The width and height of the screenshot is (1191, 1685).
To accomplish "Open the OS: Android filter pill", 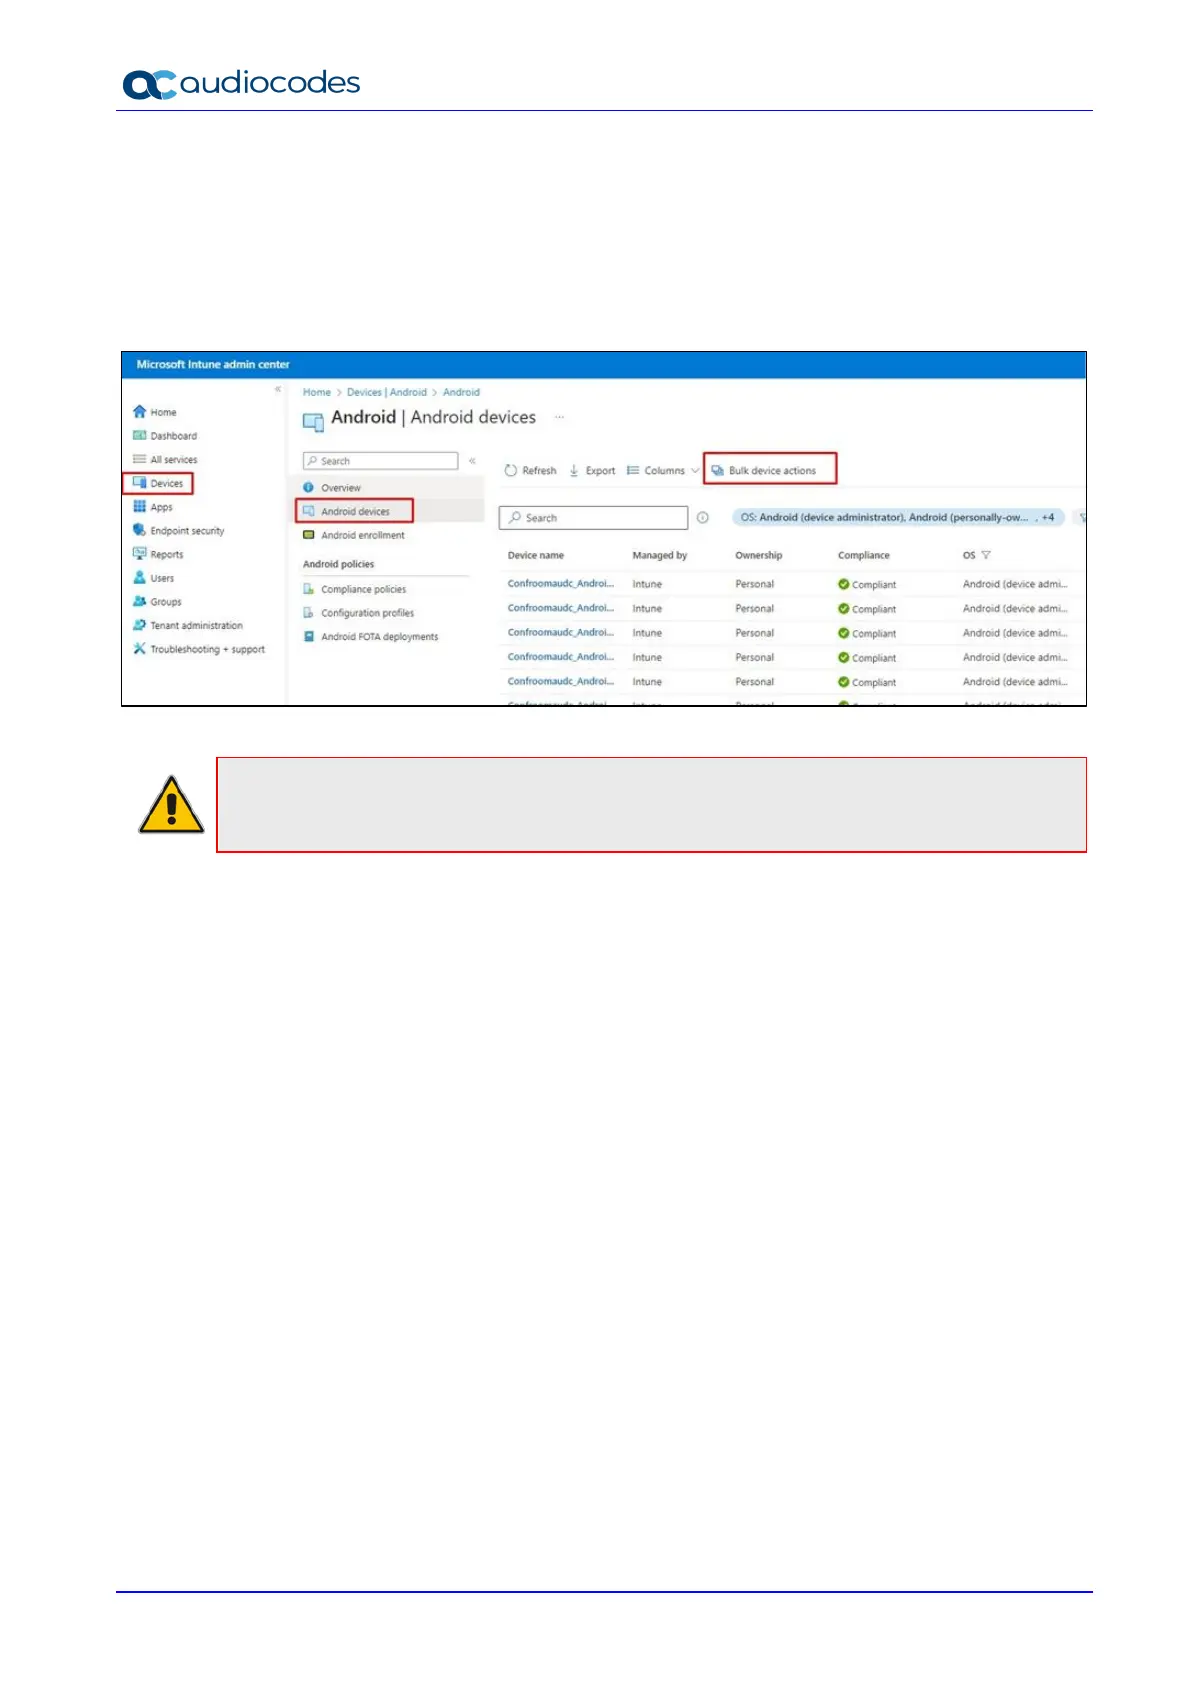I will tap(898, 518).
